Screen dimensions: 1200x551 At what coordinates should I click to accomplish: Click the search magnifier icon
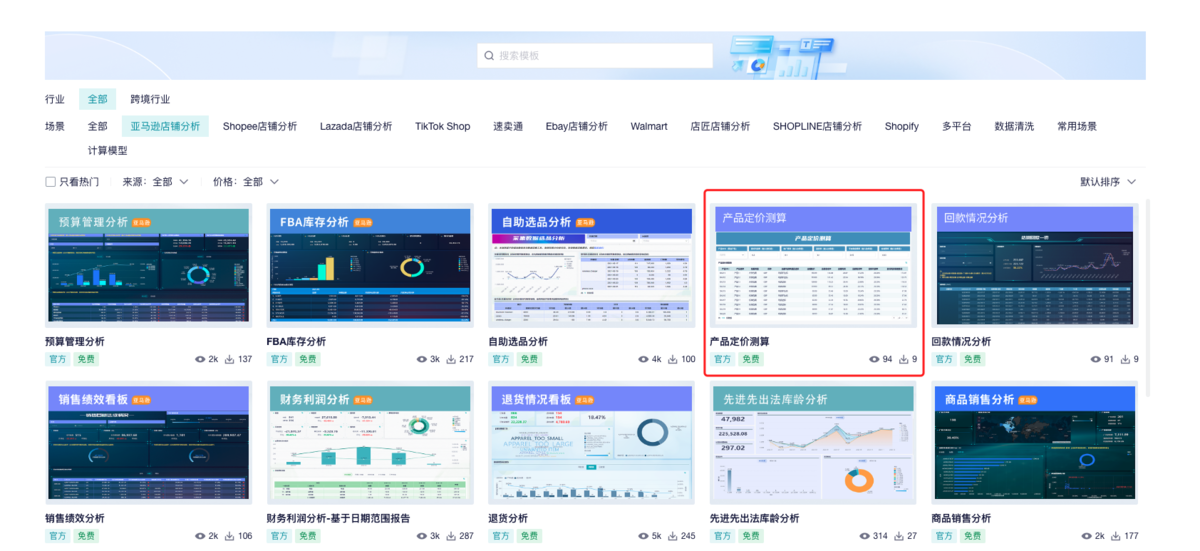pos(489,56)
